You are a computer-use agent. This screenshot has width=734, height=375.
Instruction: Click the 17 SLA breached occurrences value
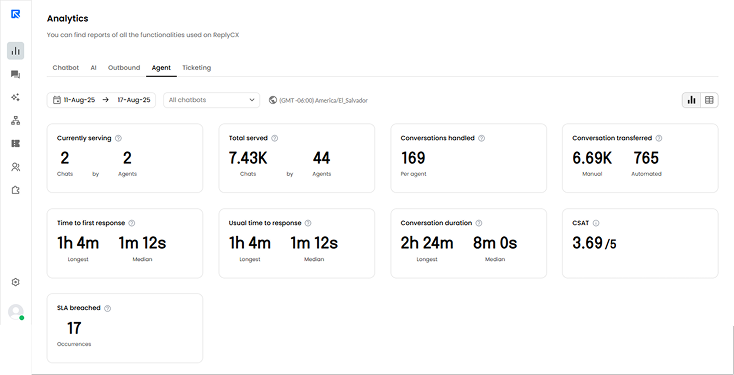pyautogui.click(x=74, y=328)
